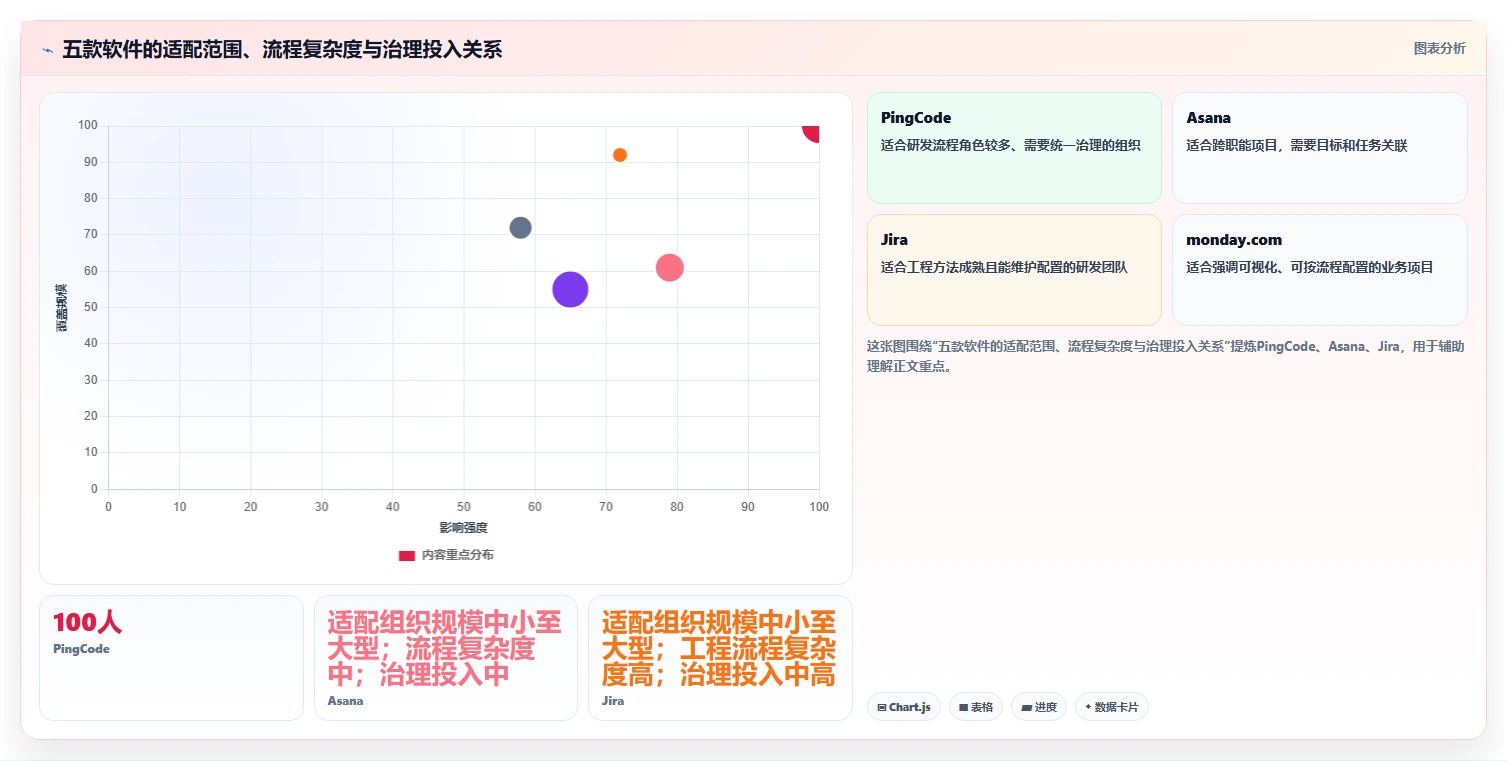Click the icon inside the 表格 tag

tap(963, 708)
